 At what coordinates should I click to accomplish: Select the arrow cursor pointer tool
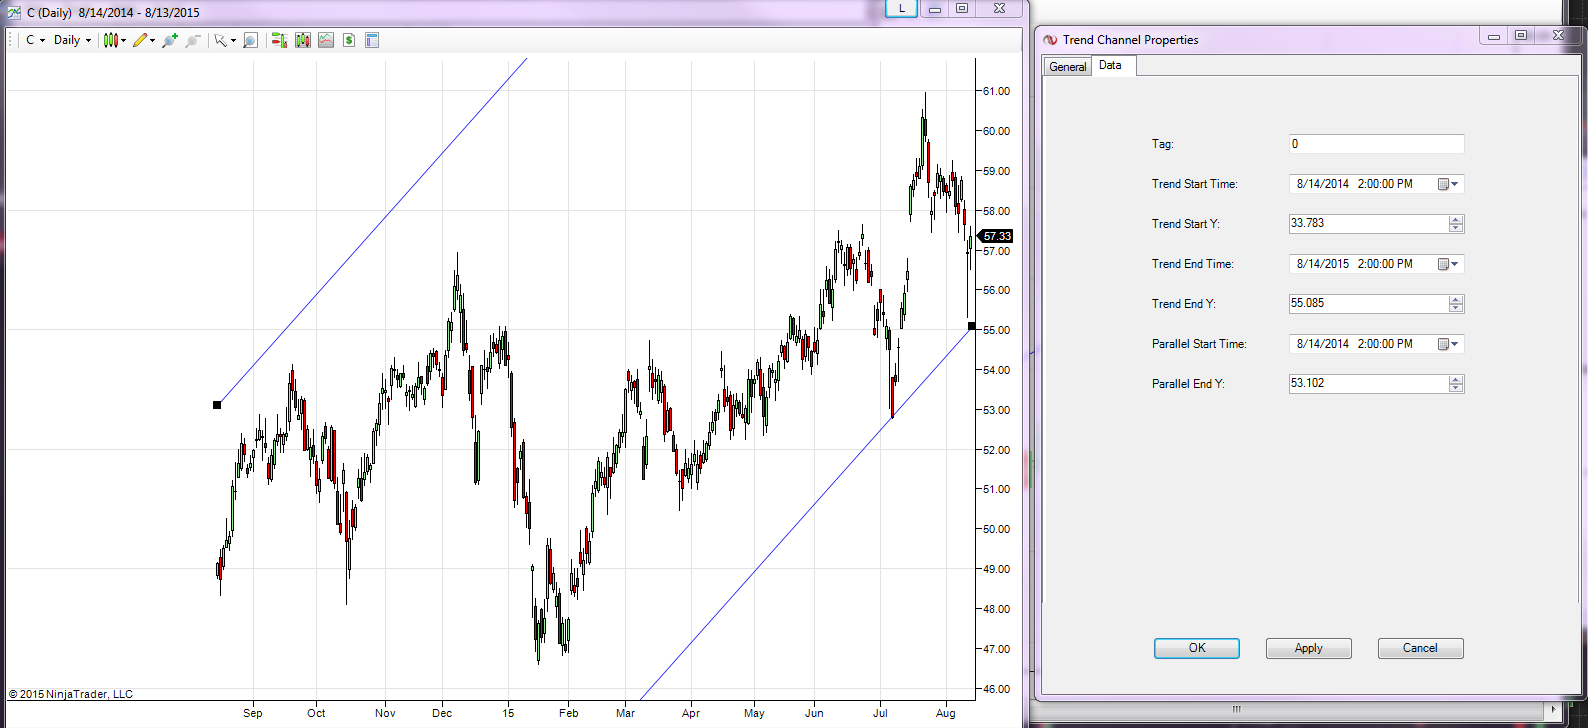(221, 40)
